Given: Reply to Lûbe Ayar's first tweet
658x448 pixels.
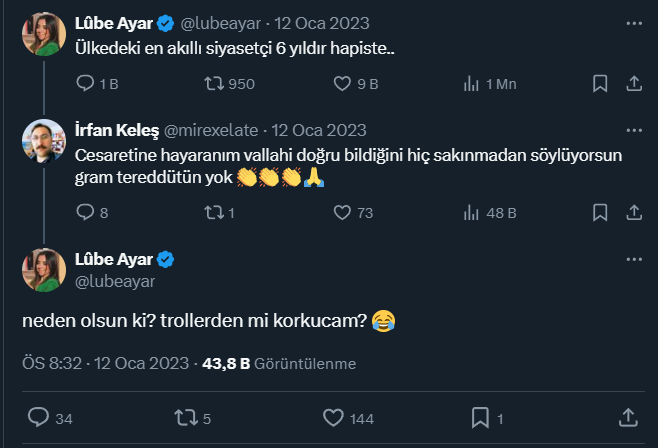Looking at the screenshot, I should (86, 85).
